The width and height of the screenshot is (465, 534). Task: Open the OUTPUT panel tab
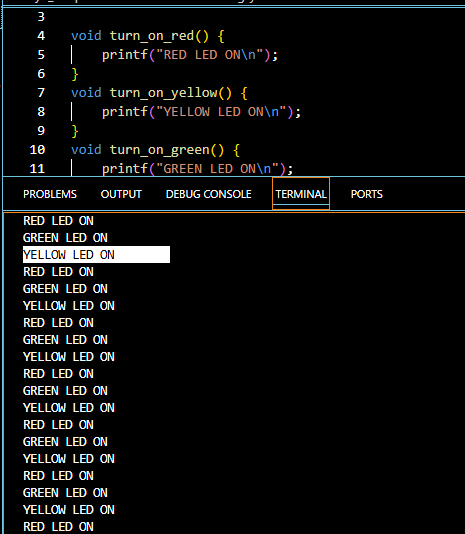[121, 194]
